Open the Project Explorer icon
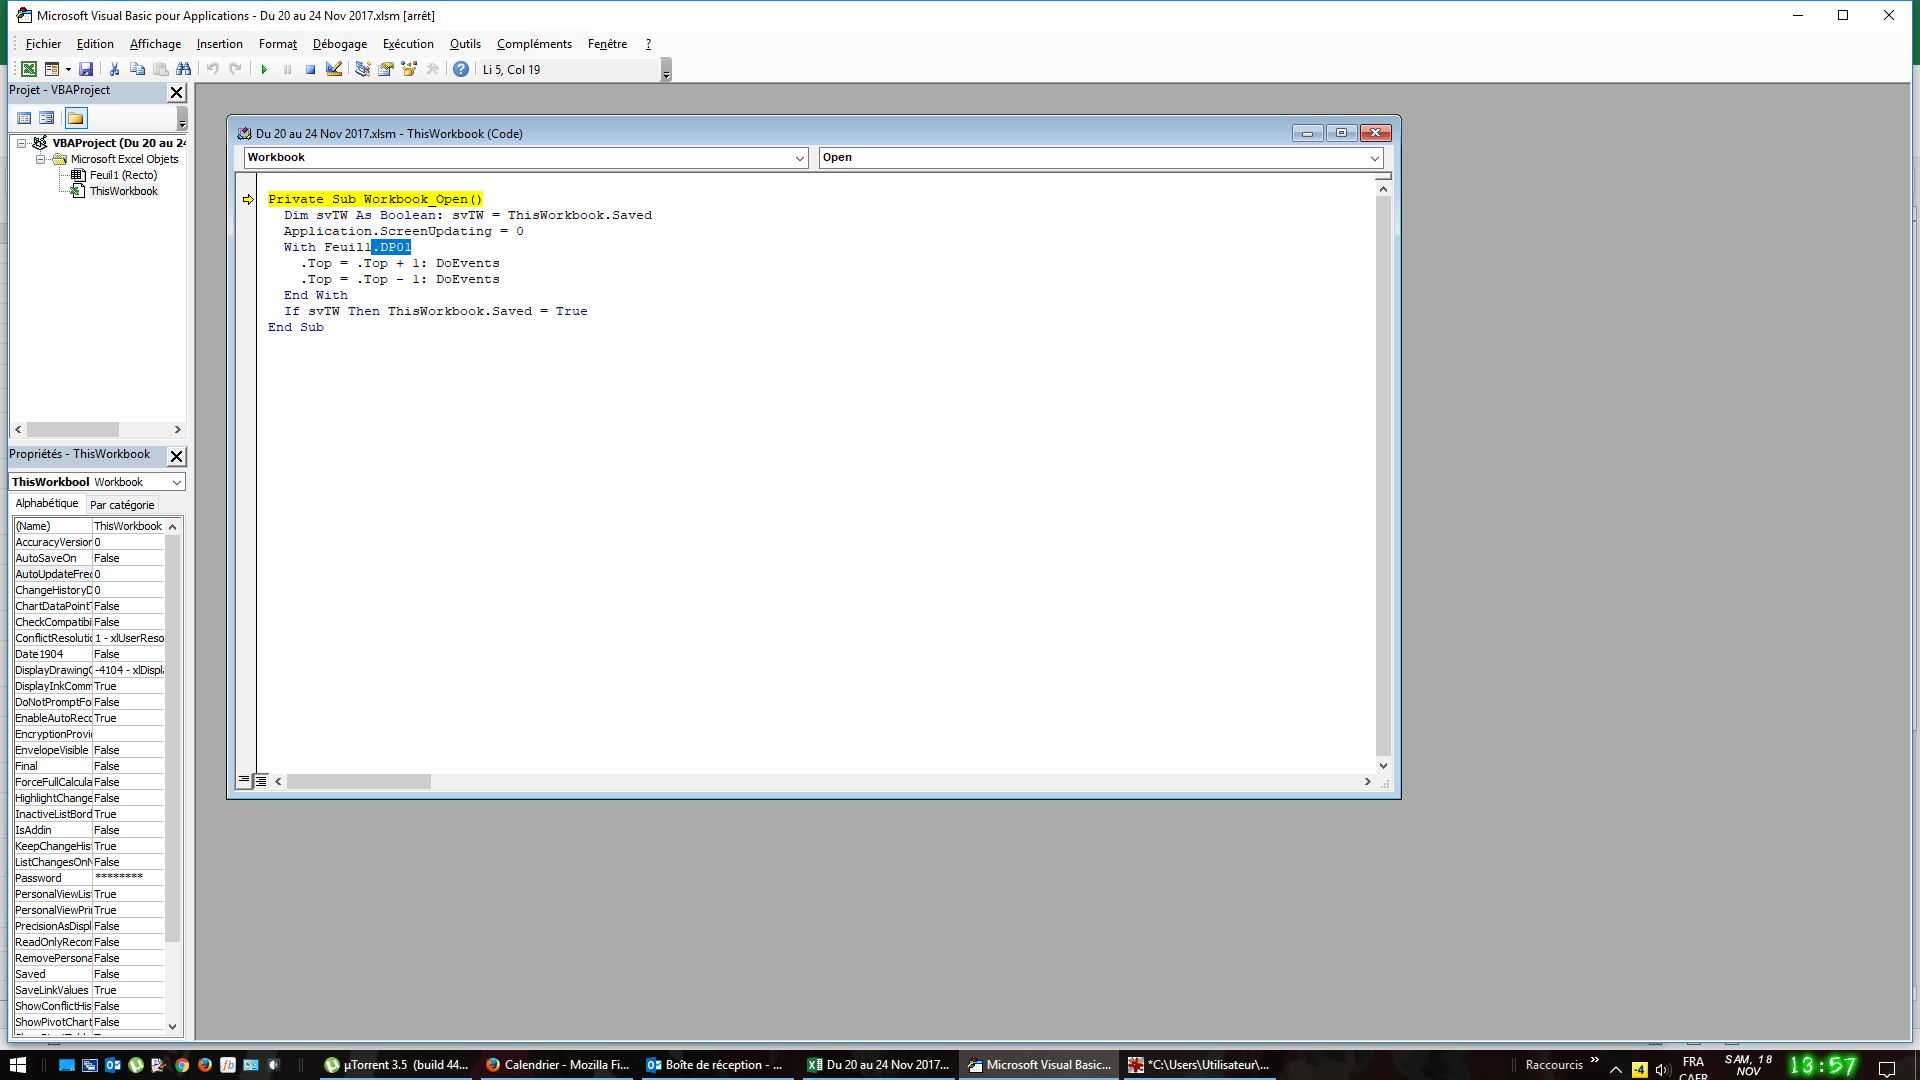The height and width of the screenshot is (1080, 1920). [363, 69]
